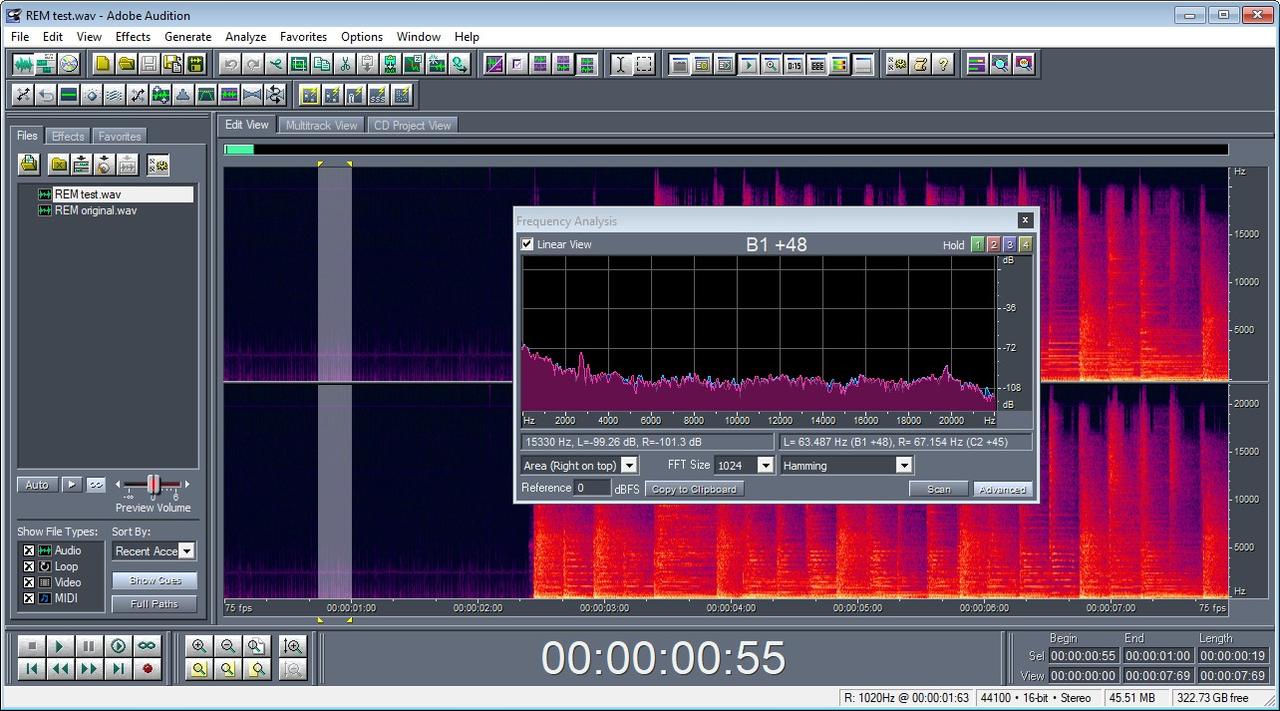Viewport: 1280px width, 711px height.
Task: Click the Reverse effect icon in second toolbar
Action: pos(45,94)
